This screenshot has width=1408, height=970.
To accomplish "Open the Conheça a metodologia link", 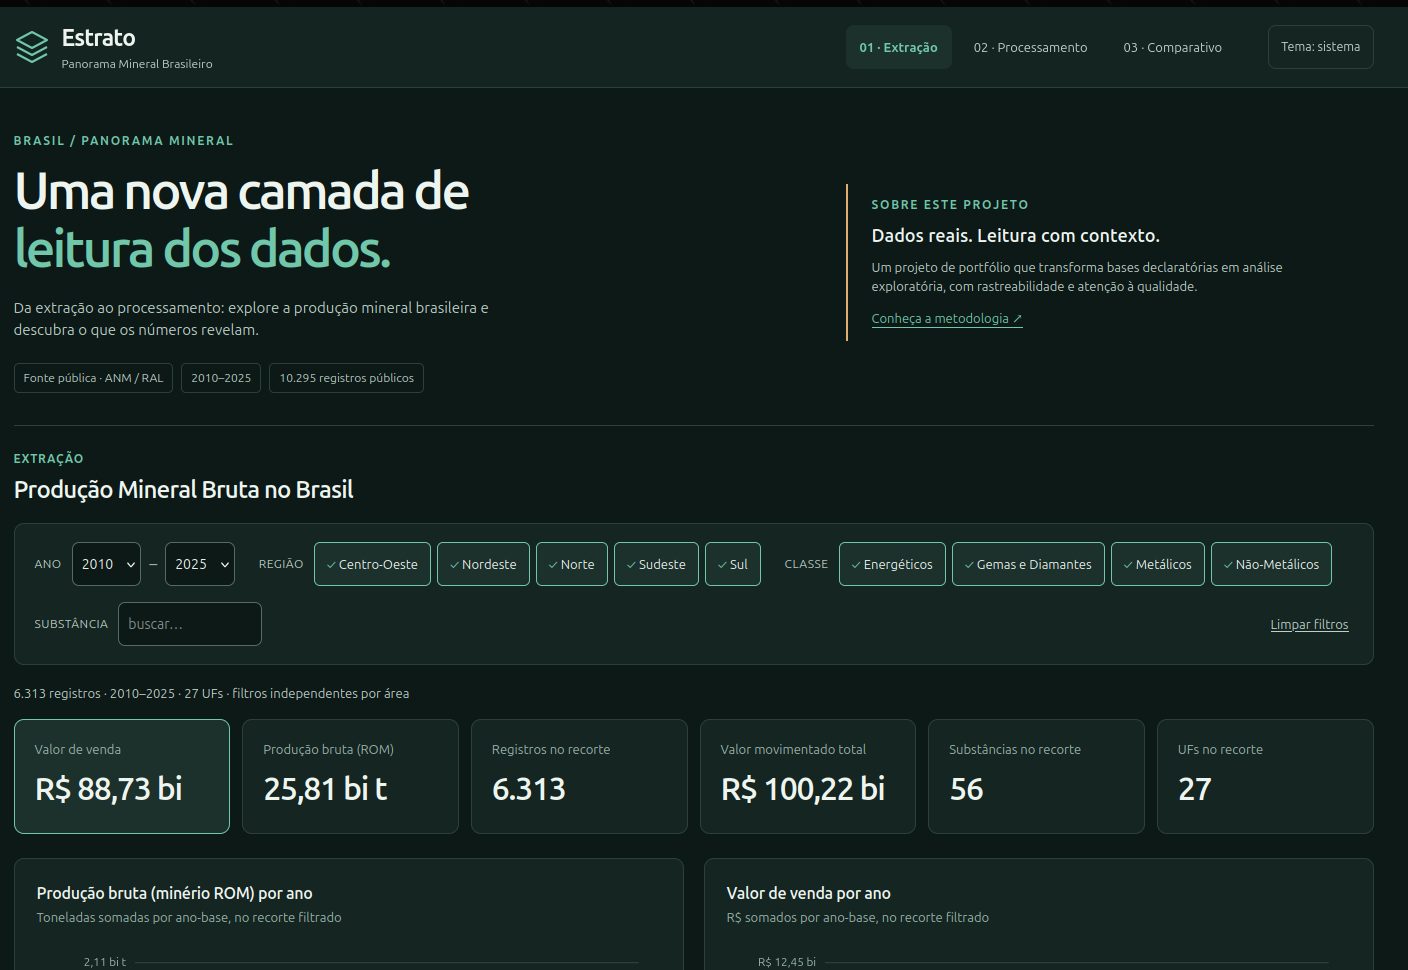I will click(946, 319).
